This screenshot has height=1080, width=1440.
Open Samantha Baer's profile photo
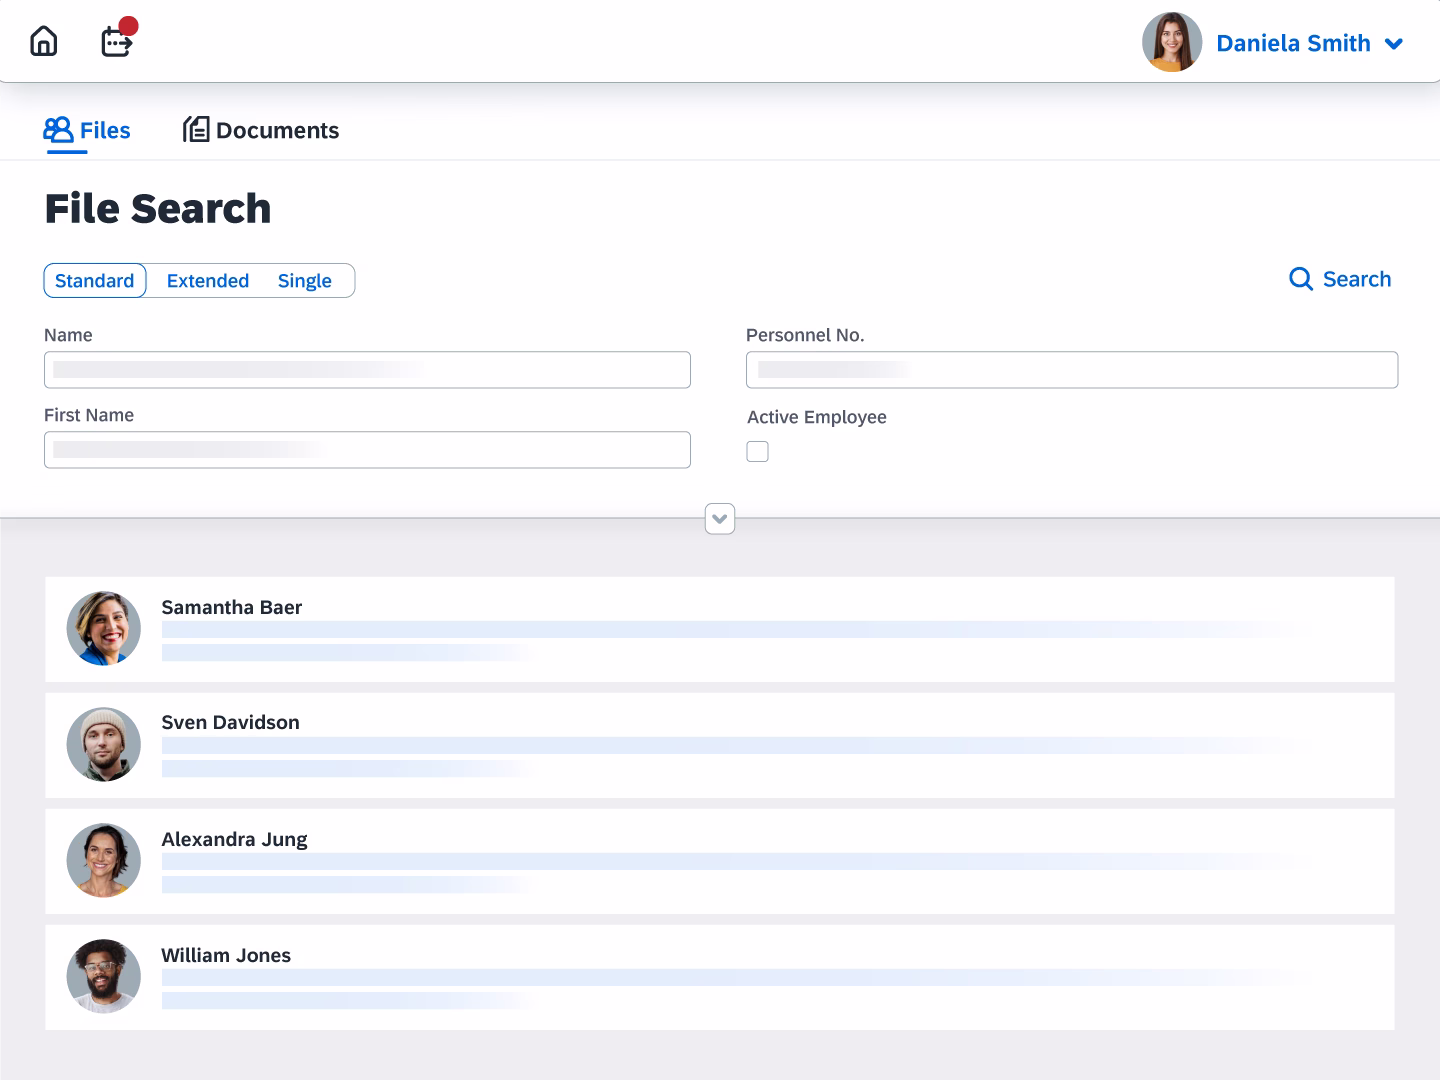click(x=104, y=629)
